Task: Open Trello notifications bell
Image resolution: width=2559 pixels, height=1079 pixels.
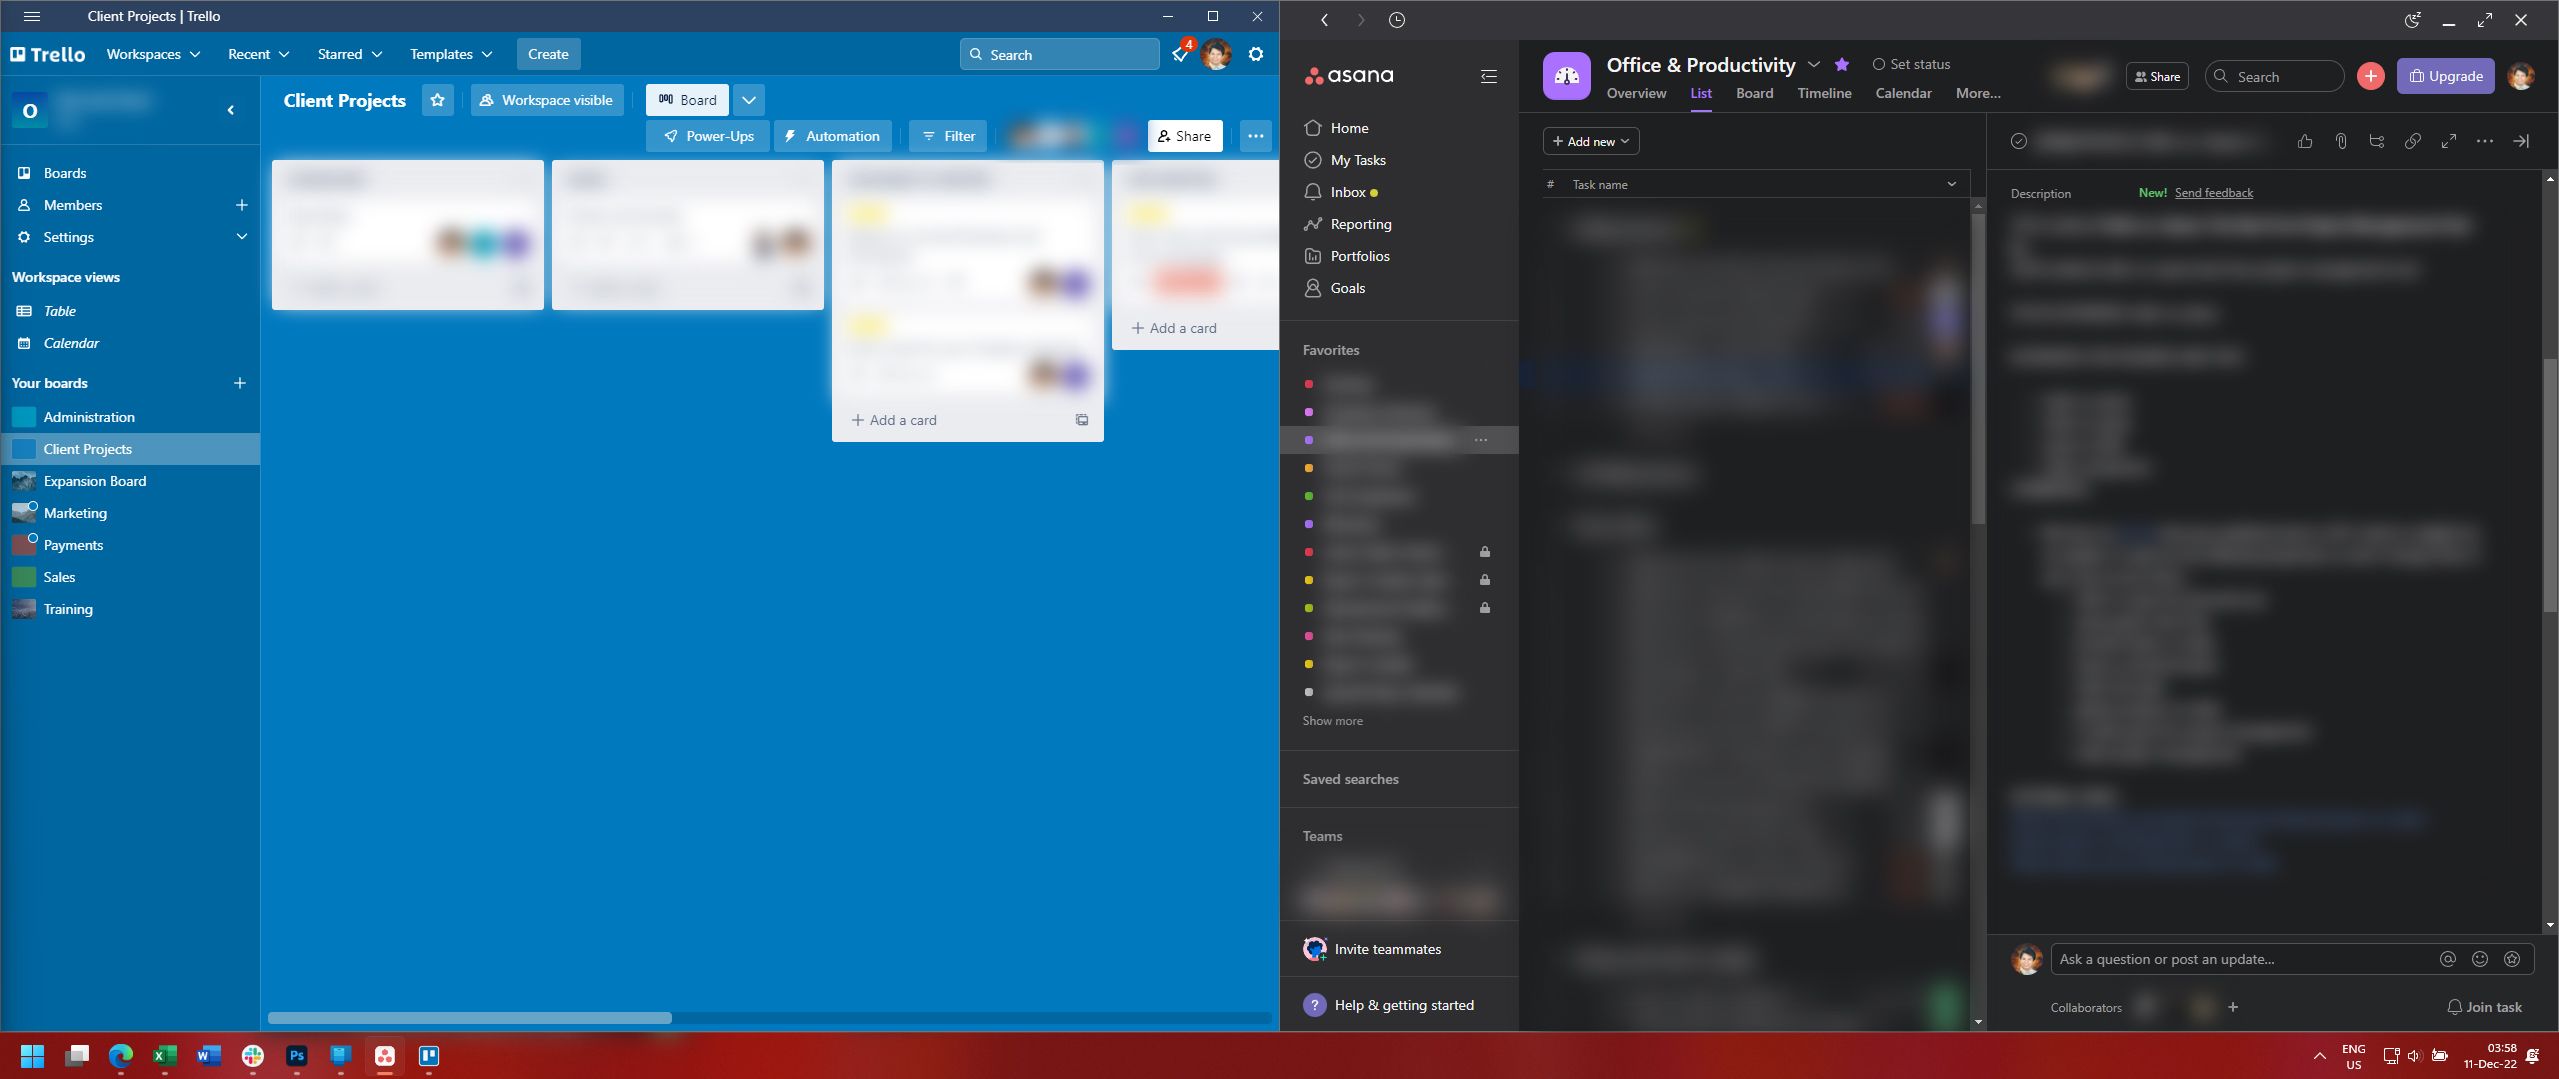Action: click(1181, 54)
